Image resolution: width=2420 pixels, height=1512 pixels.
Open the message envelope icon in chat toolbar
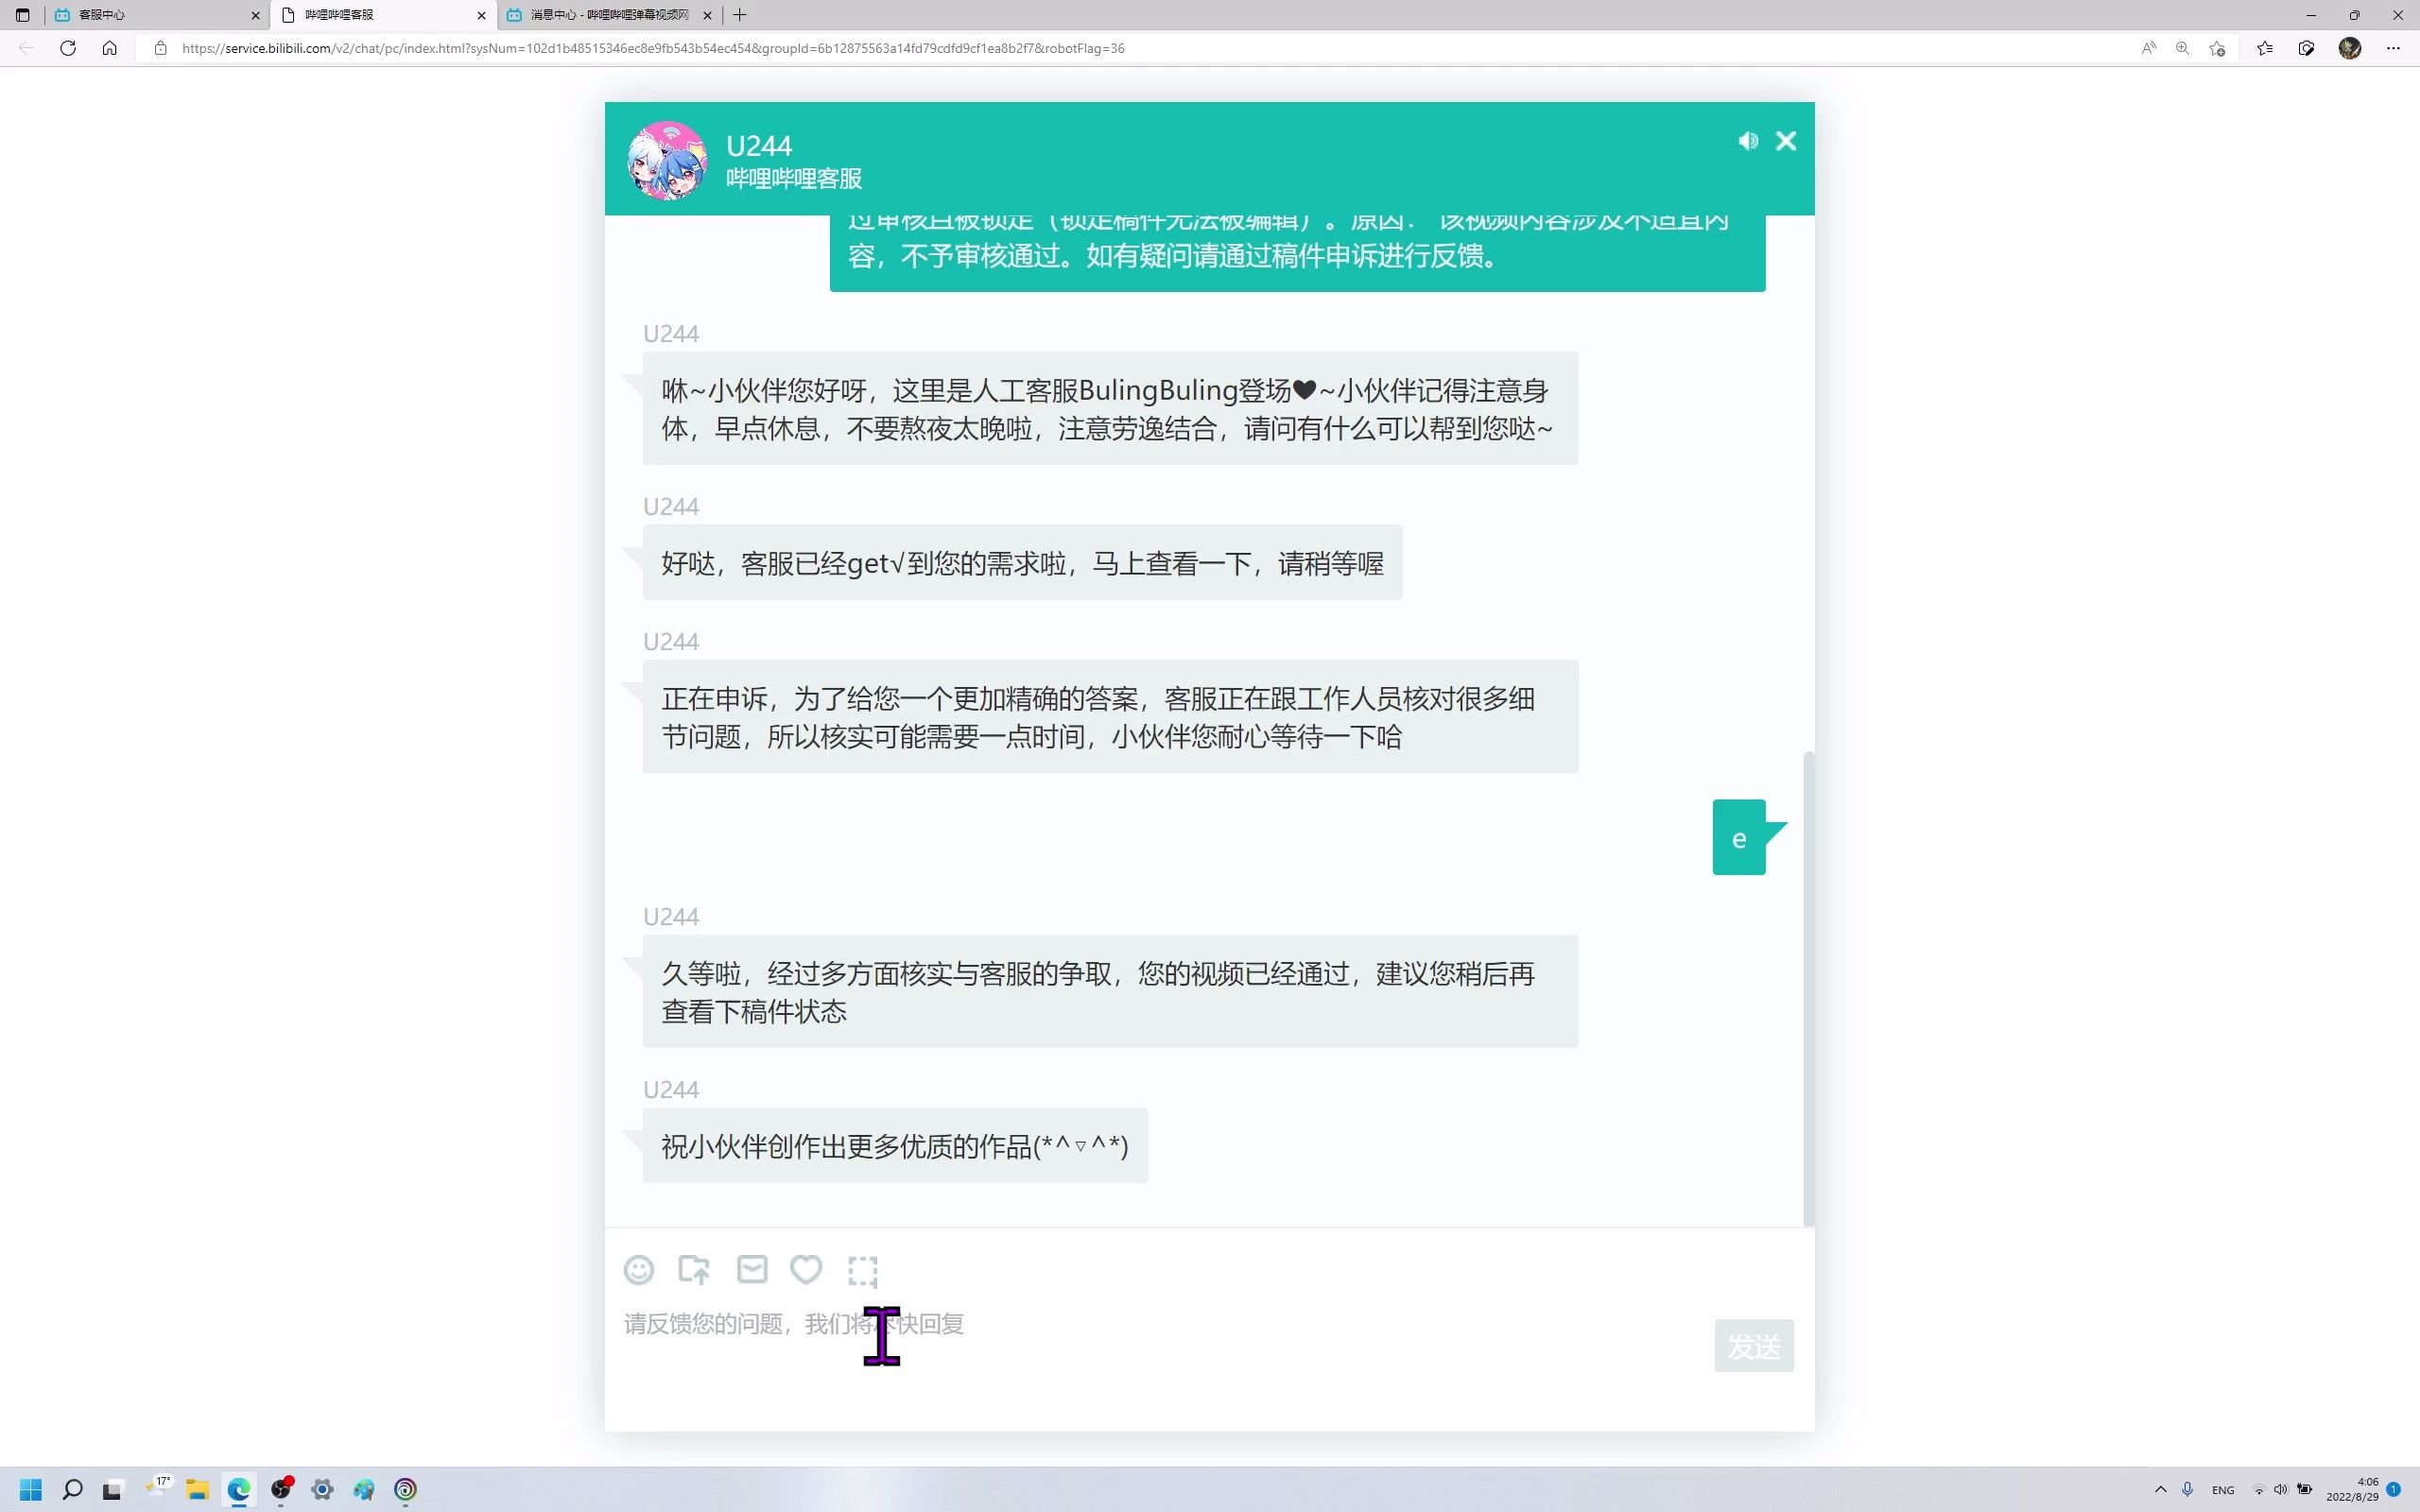pyautogui.click(x=752, y=1269)
